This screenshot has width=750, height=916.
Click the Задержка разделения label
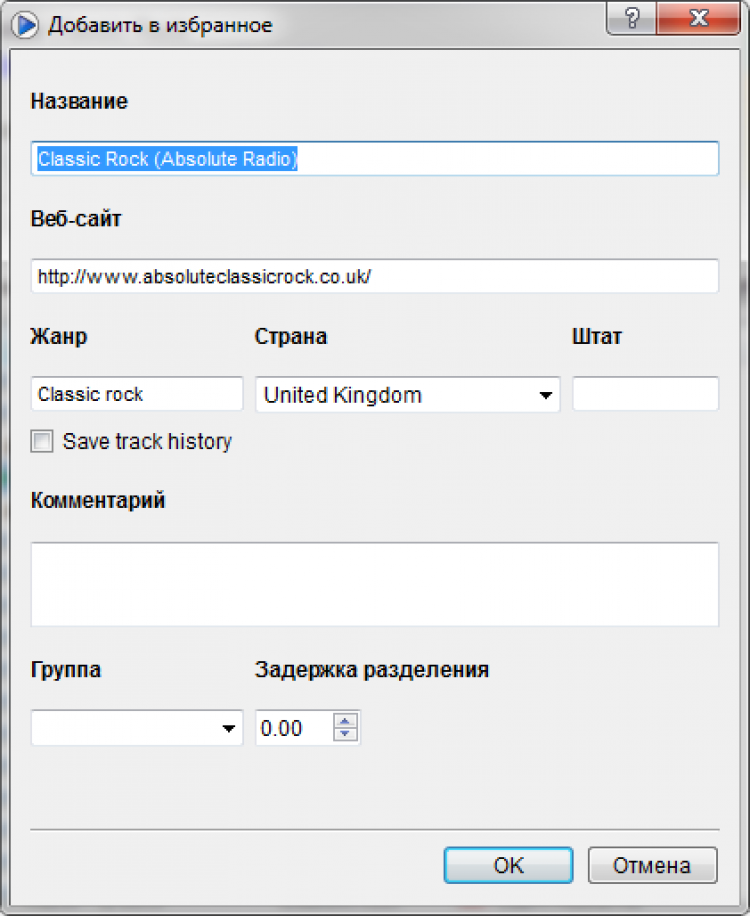pyautogui.click(x=372, y=670)
